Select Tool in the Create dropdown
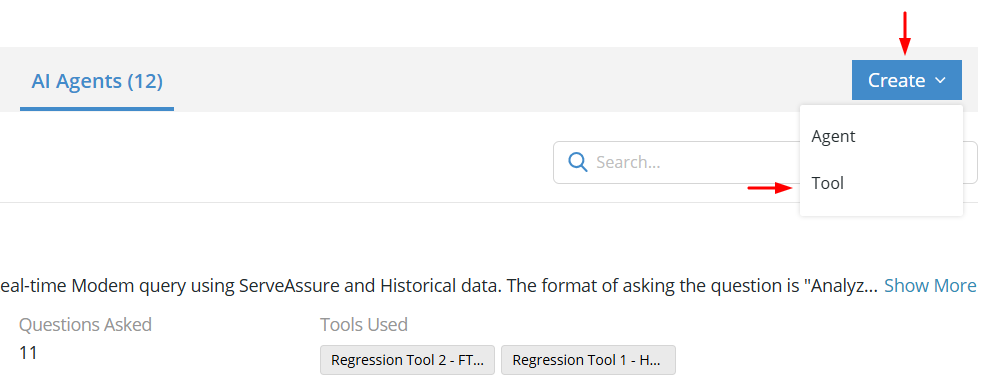Viewport: 989px width, 392px height. coord(828,184)
